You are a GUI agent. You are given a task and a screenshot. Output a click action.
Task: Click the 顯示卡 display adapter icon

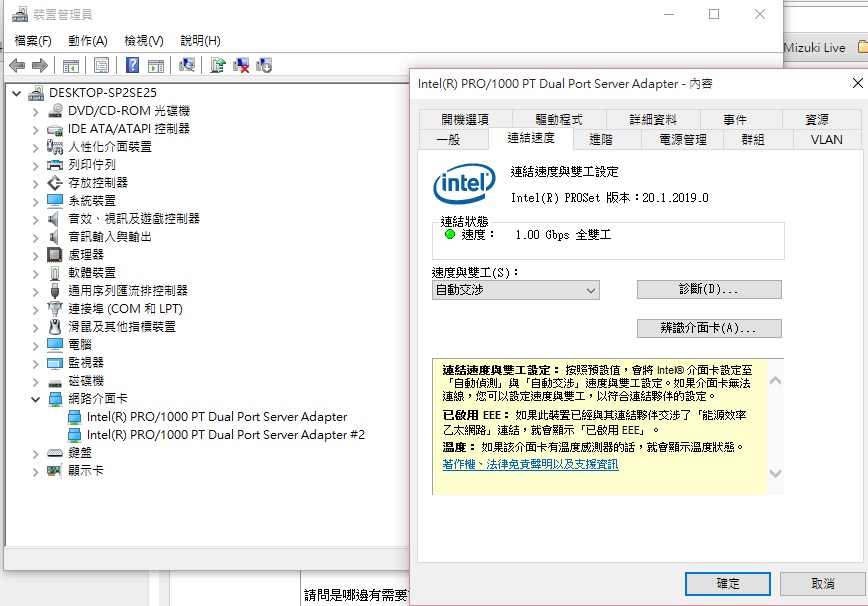(x=54, y=471)
